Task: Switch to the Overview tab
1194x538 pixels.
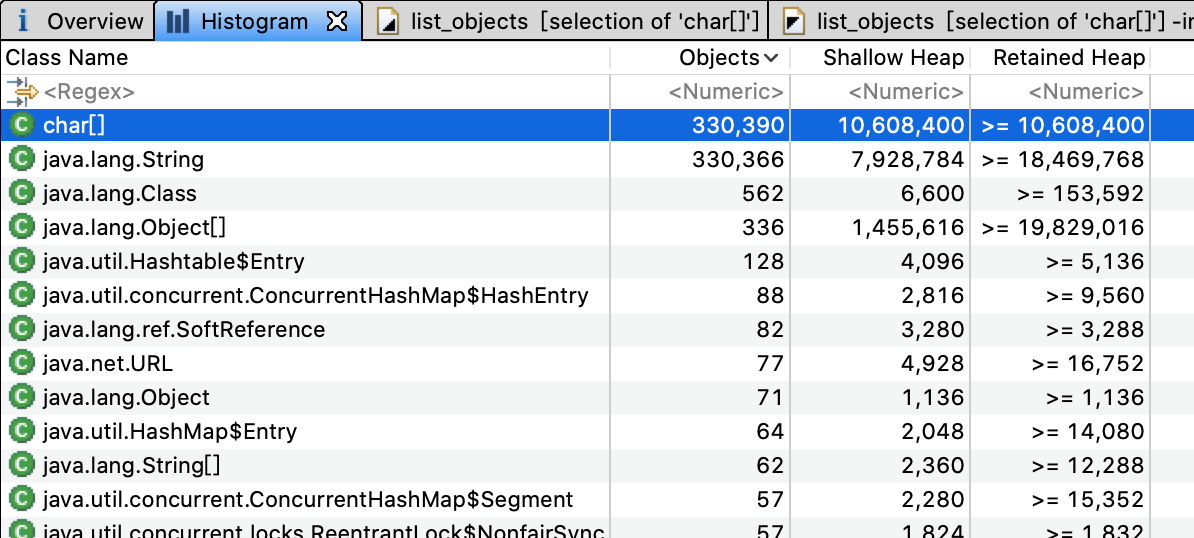Action: [x=95, y=21]
